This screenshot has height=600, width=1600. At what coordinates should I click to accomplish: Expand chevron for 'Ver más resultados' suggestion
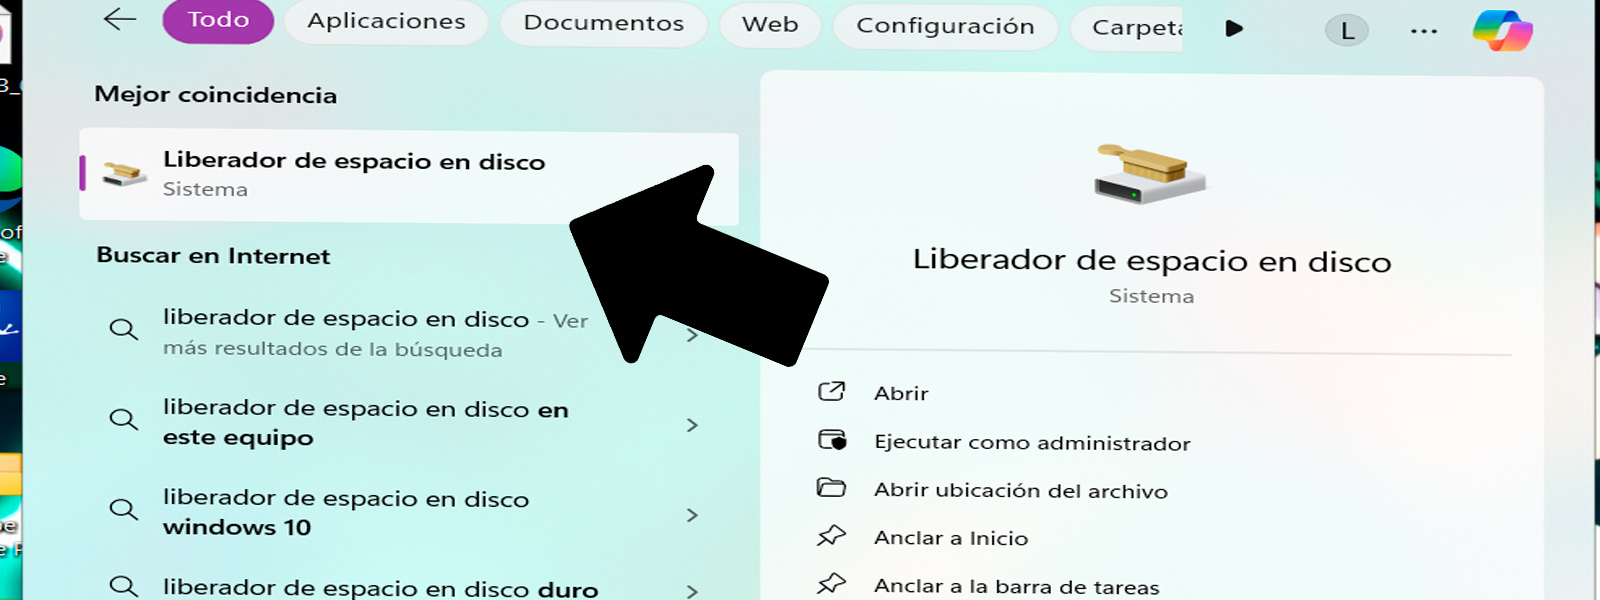(x=692, y=336)
